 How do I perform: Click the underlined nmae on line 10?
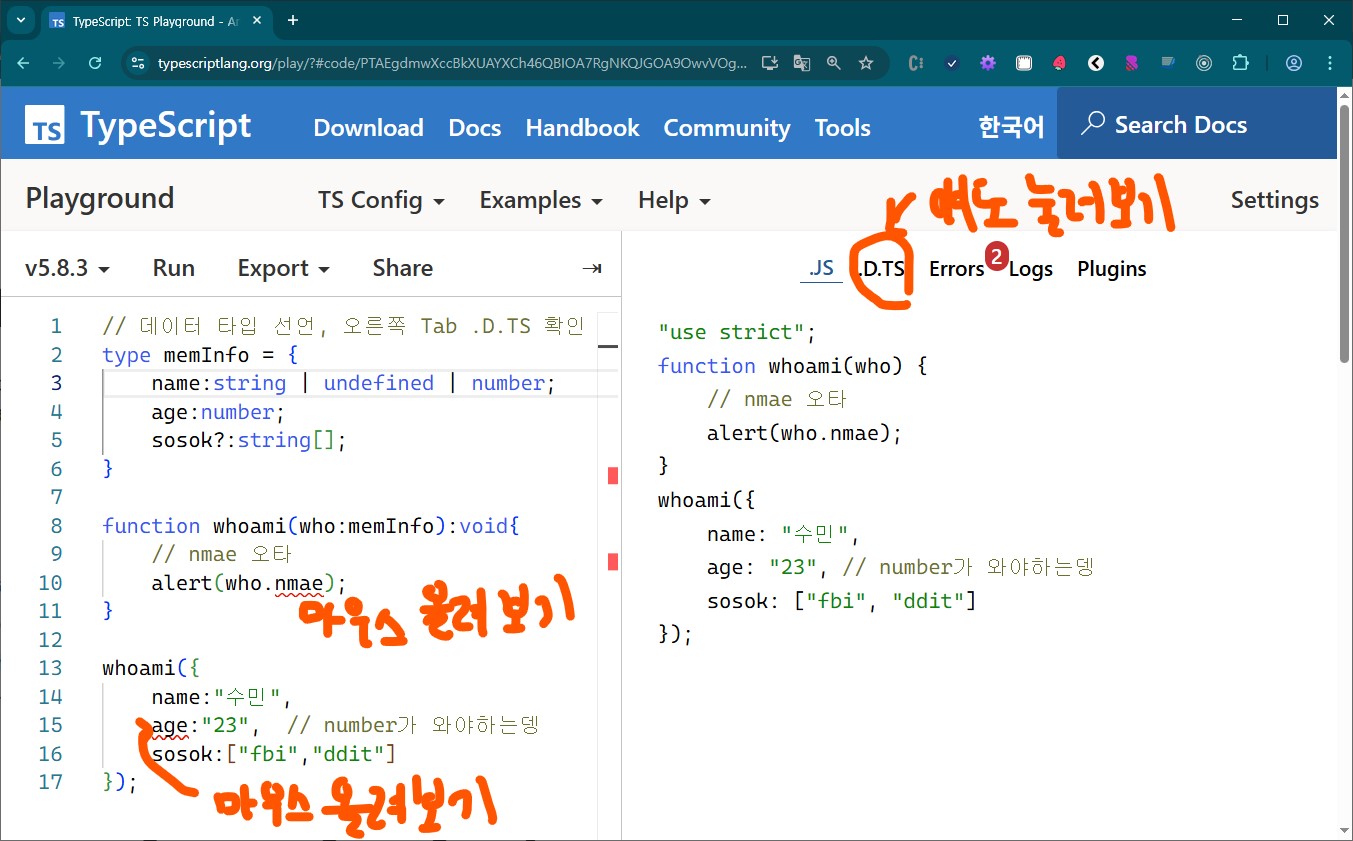(299, 583)
